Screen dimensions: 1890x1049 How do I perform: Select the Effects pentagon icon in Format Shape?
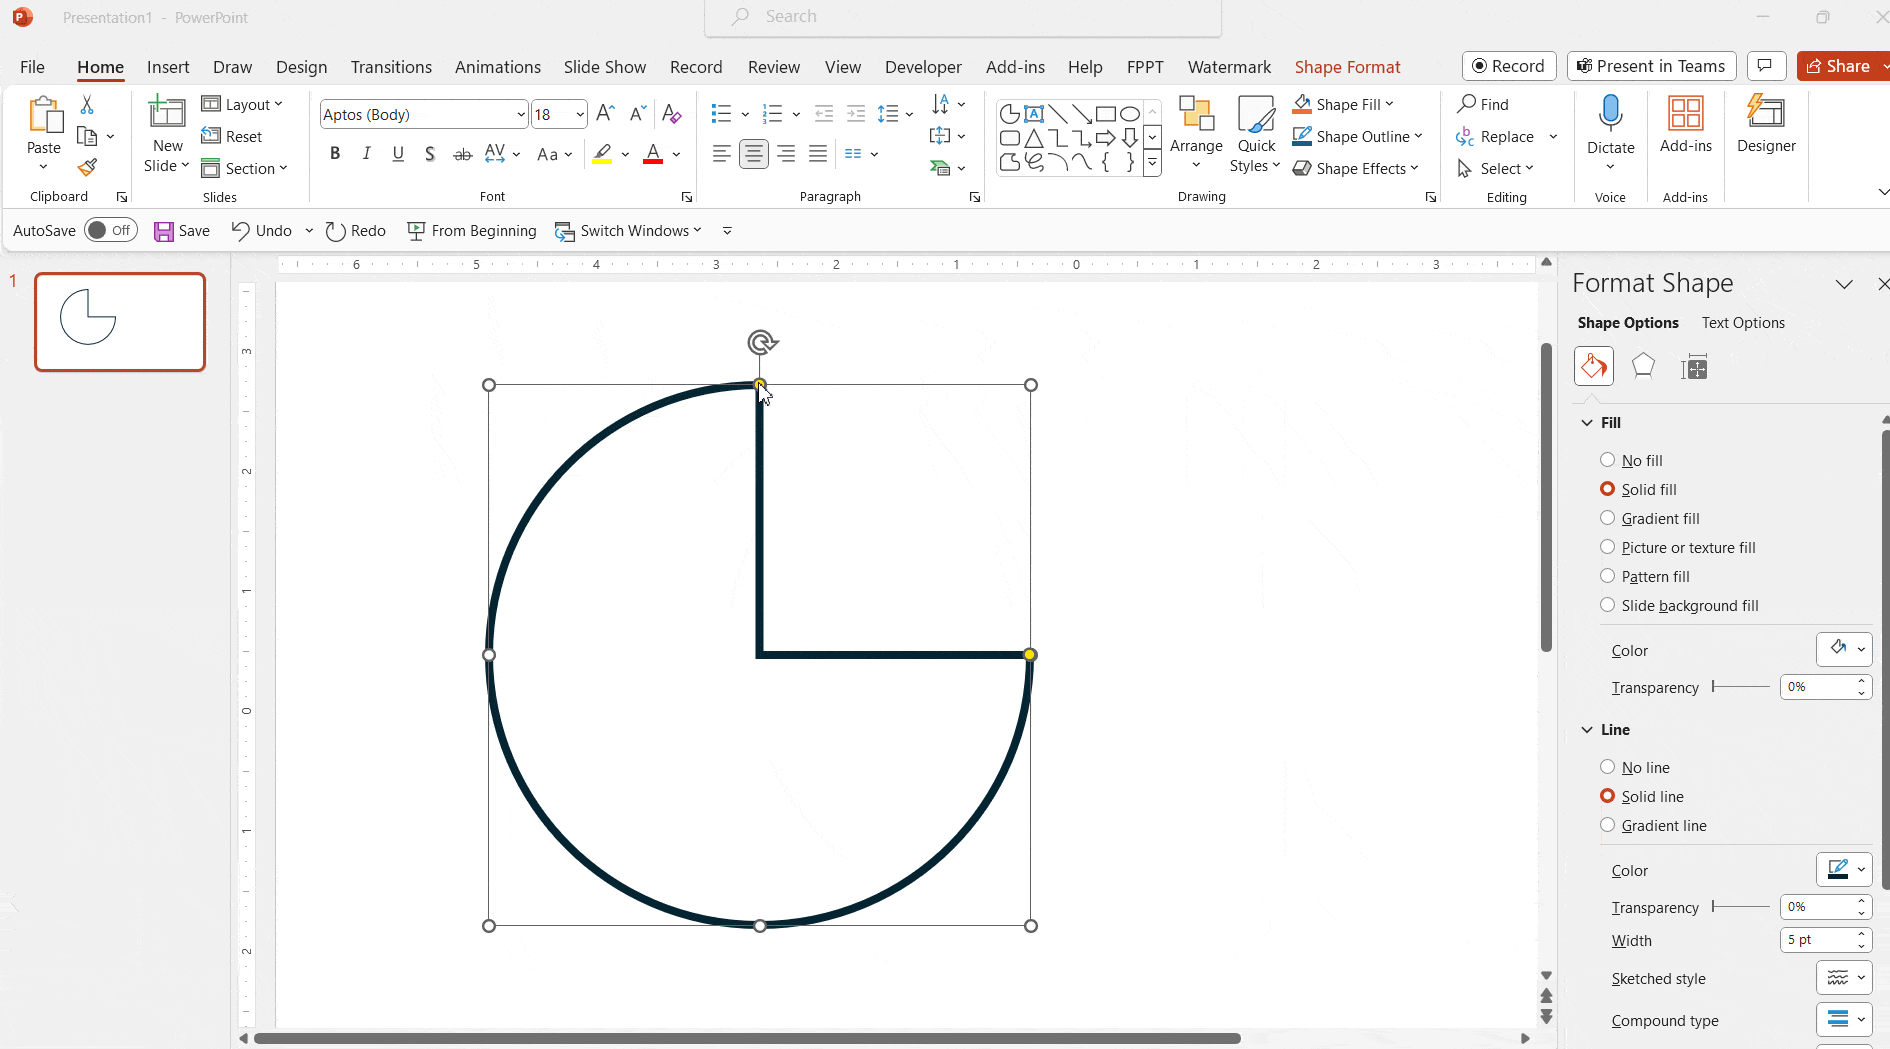coord(1643,366)
